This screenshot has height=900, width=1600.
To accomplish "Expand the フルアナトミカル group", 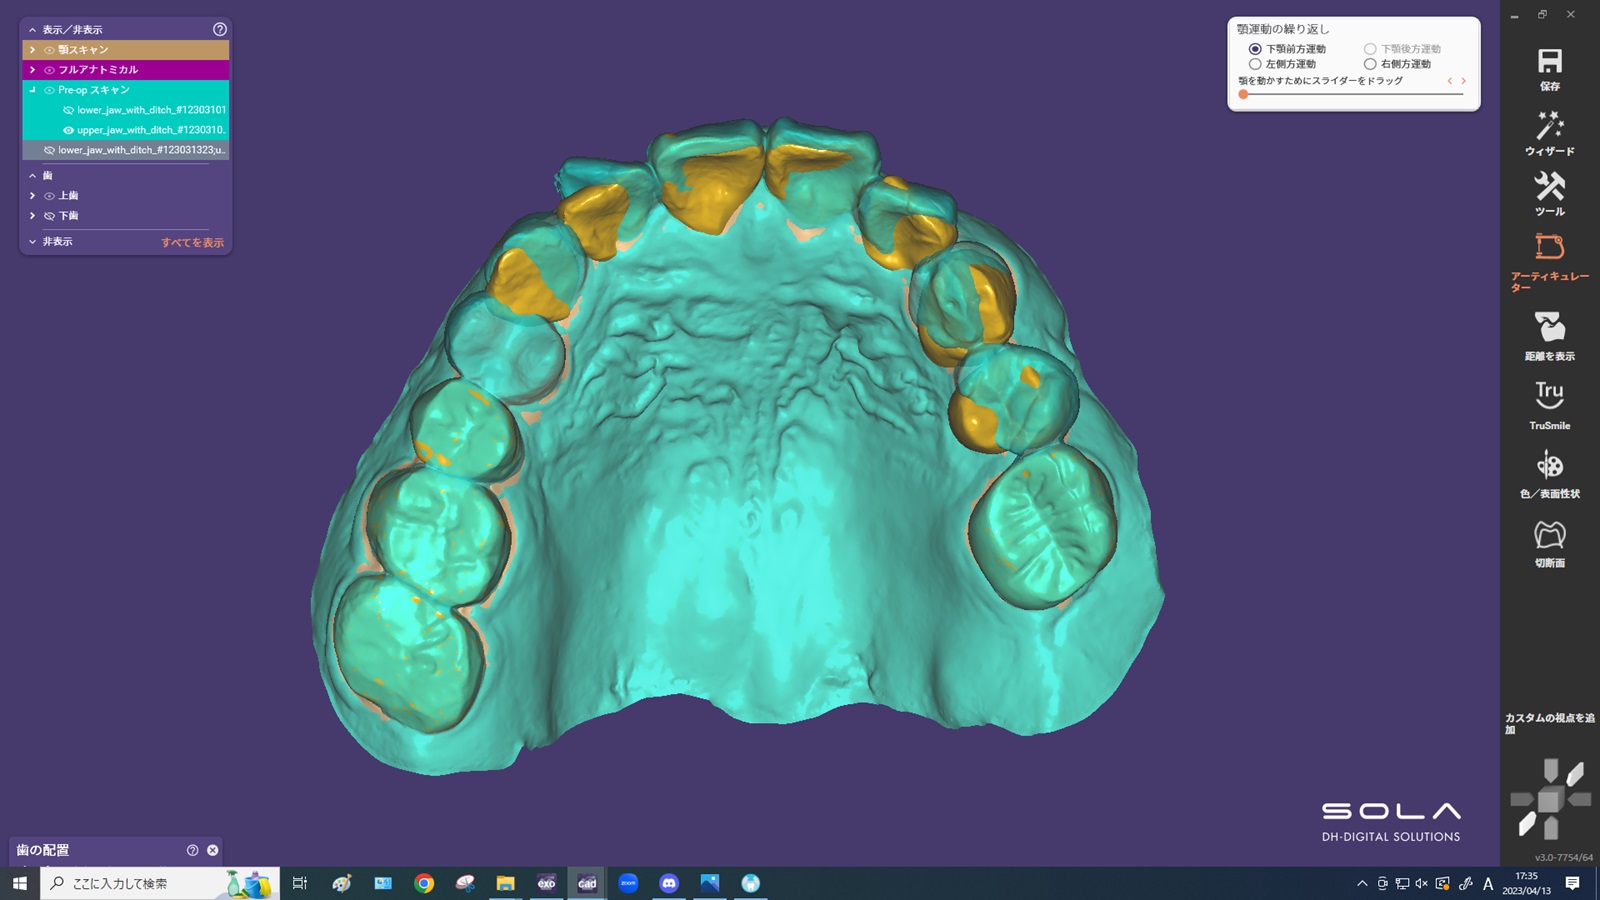I will click(x=32, y=70).
